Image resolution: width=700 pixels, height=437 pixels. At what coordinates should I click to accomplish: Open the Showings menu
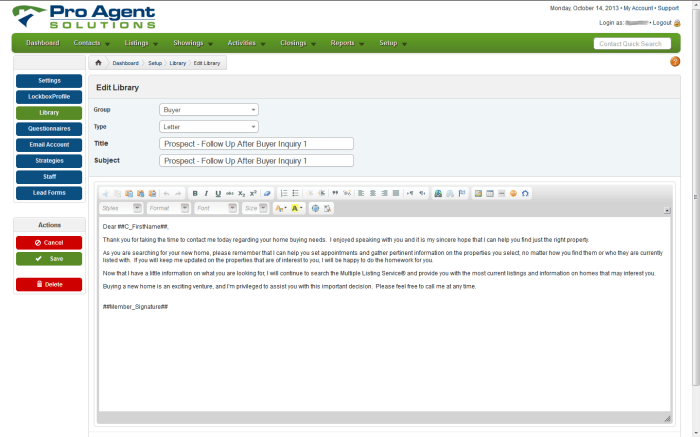click(x=193, y=43)
